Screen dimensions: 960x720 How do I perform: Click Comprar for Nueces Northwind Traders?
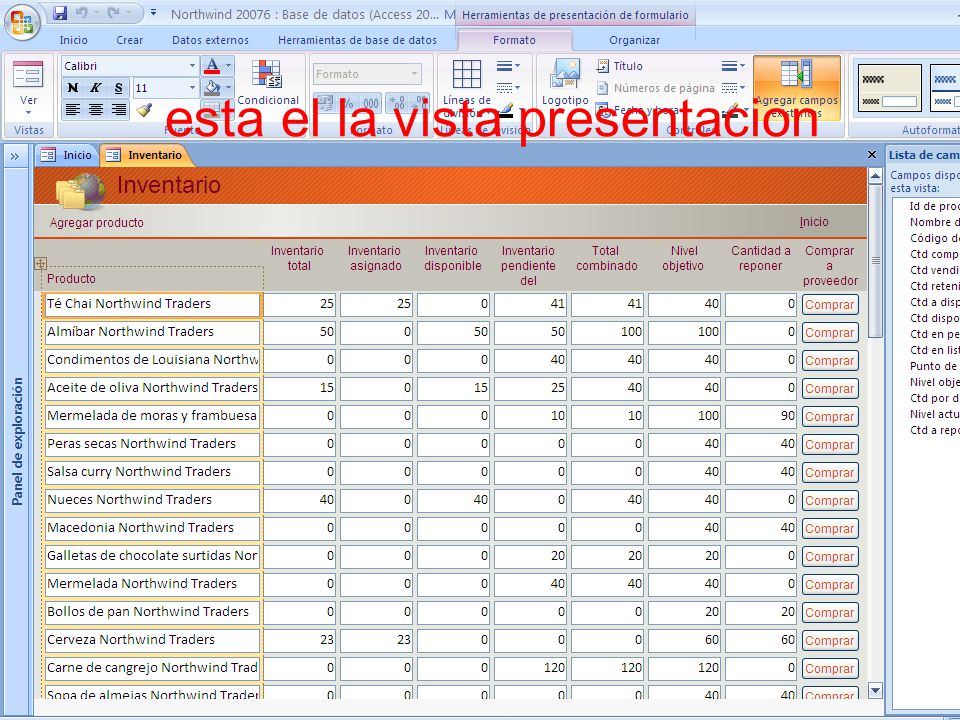coord(830,500)
